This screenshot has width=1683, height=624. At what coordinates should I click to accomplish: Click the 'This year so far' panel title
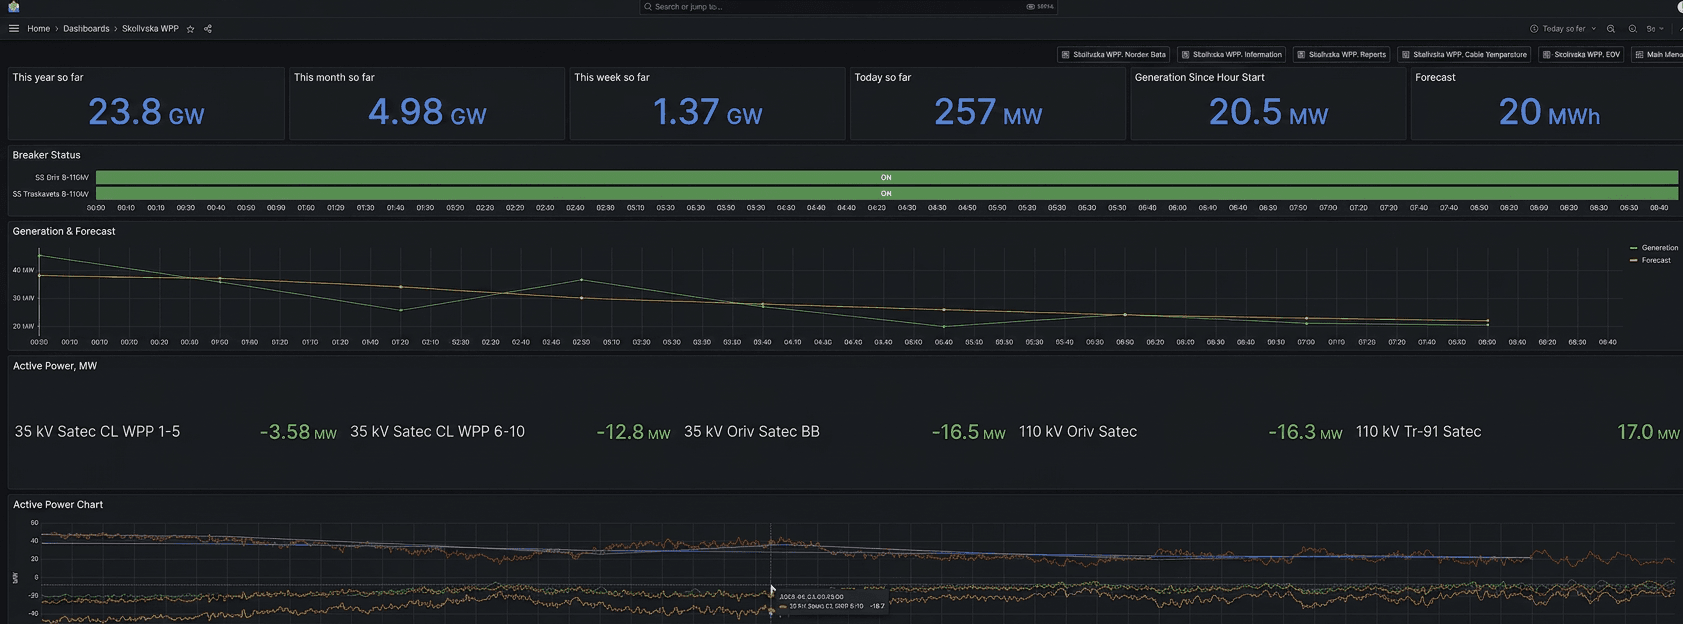pyautogui.click(x=48, y=77)
